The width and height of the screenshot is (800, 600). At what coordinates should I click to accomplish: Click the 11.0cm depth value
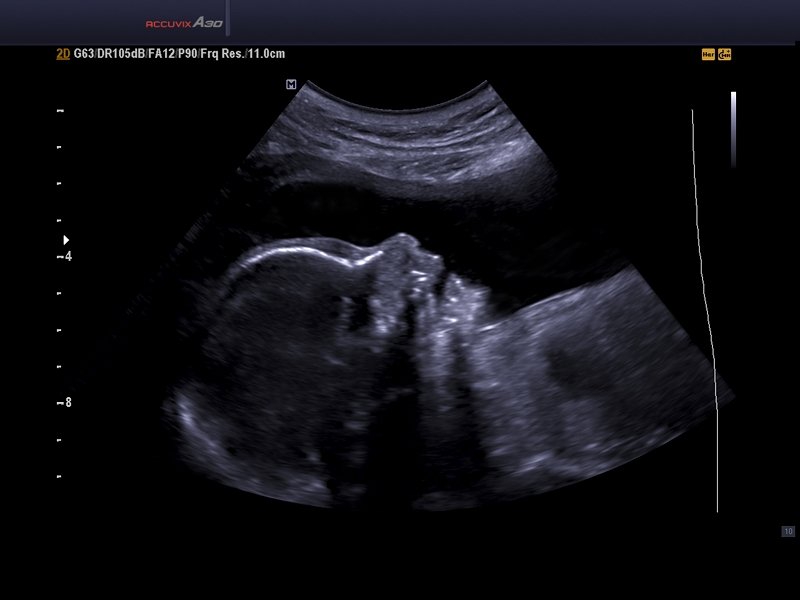[x=267, y=54]
